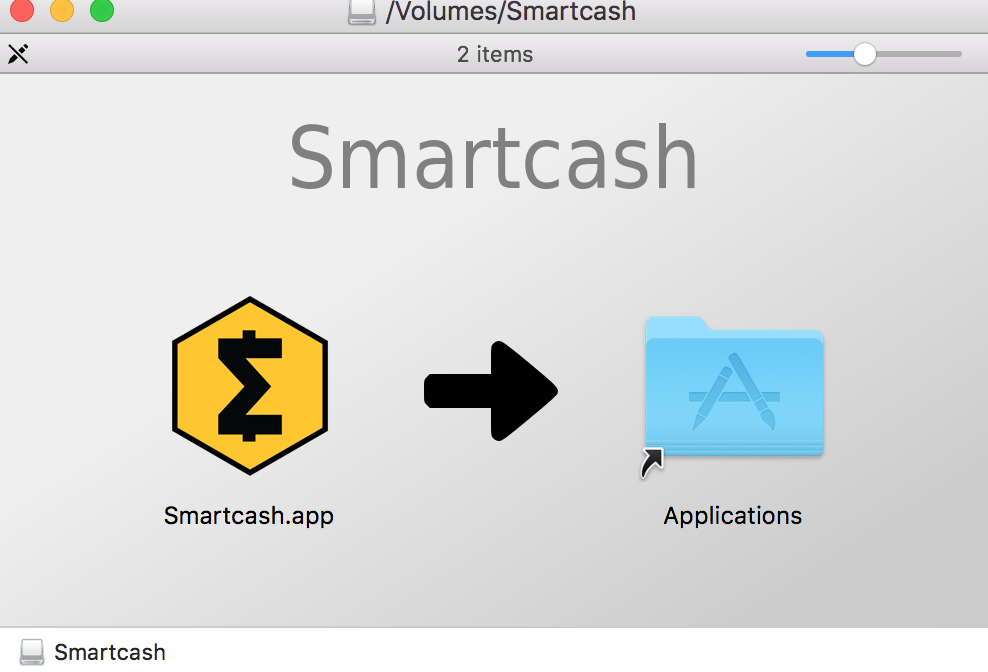988x672 pixels.
Task: Click the volume icon in title bar
Action: coord(362,12)
